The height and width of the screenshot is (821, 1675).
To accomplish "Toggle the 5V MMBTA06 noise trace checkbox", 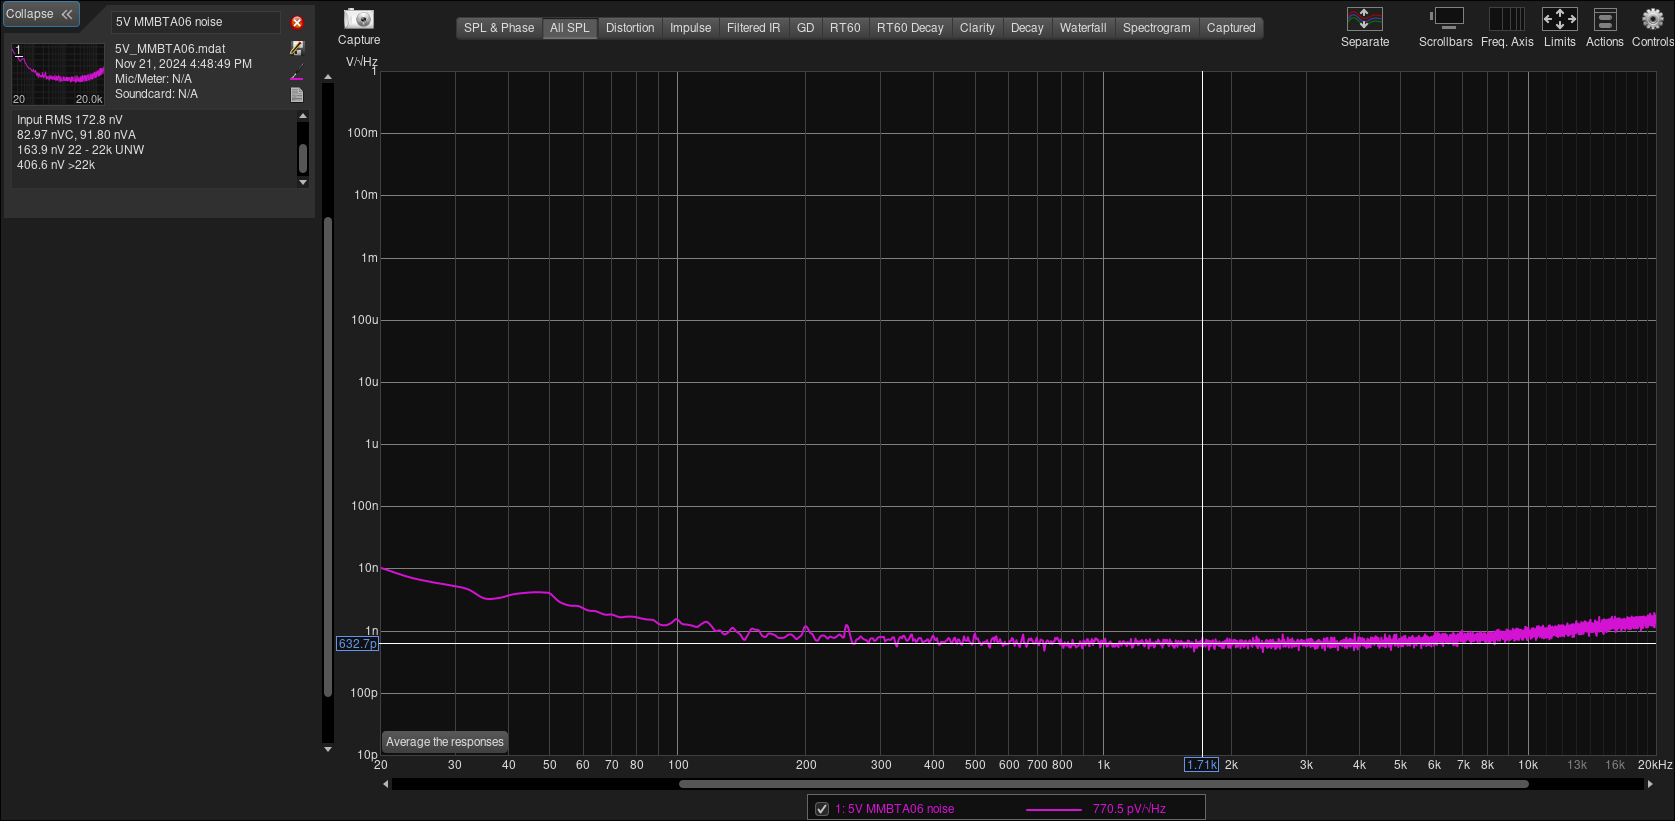I will [x=822, y=809].
